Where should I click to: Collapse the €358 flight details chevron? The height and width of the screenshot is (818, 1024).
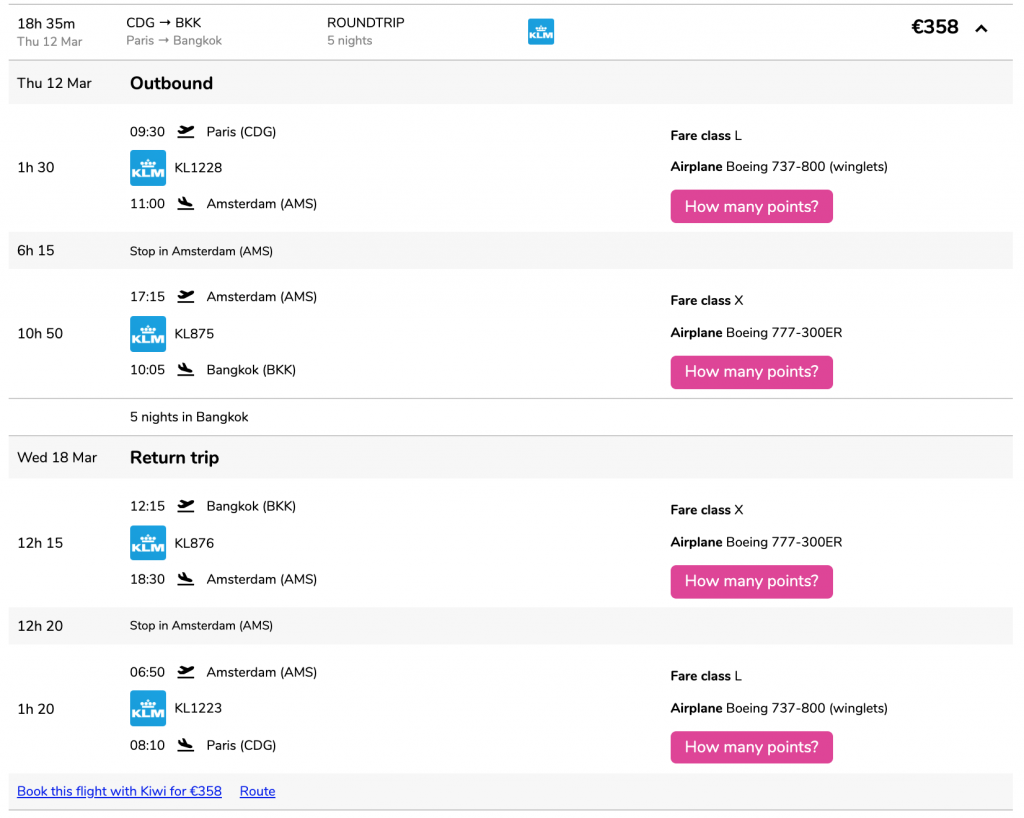point(981,28)
